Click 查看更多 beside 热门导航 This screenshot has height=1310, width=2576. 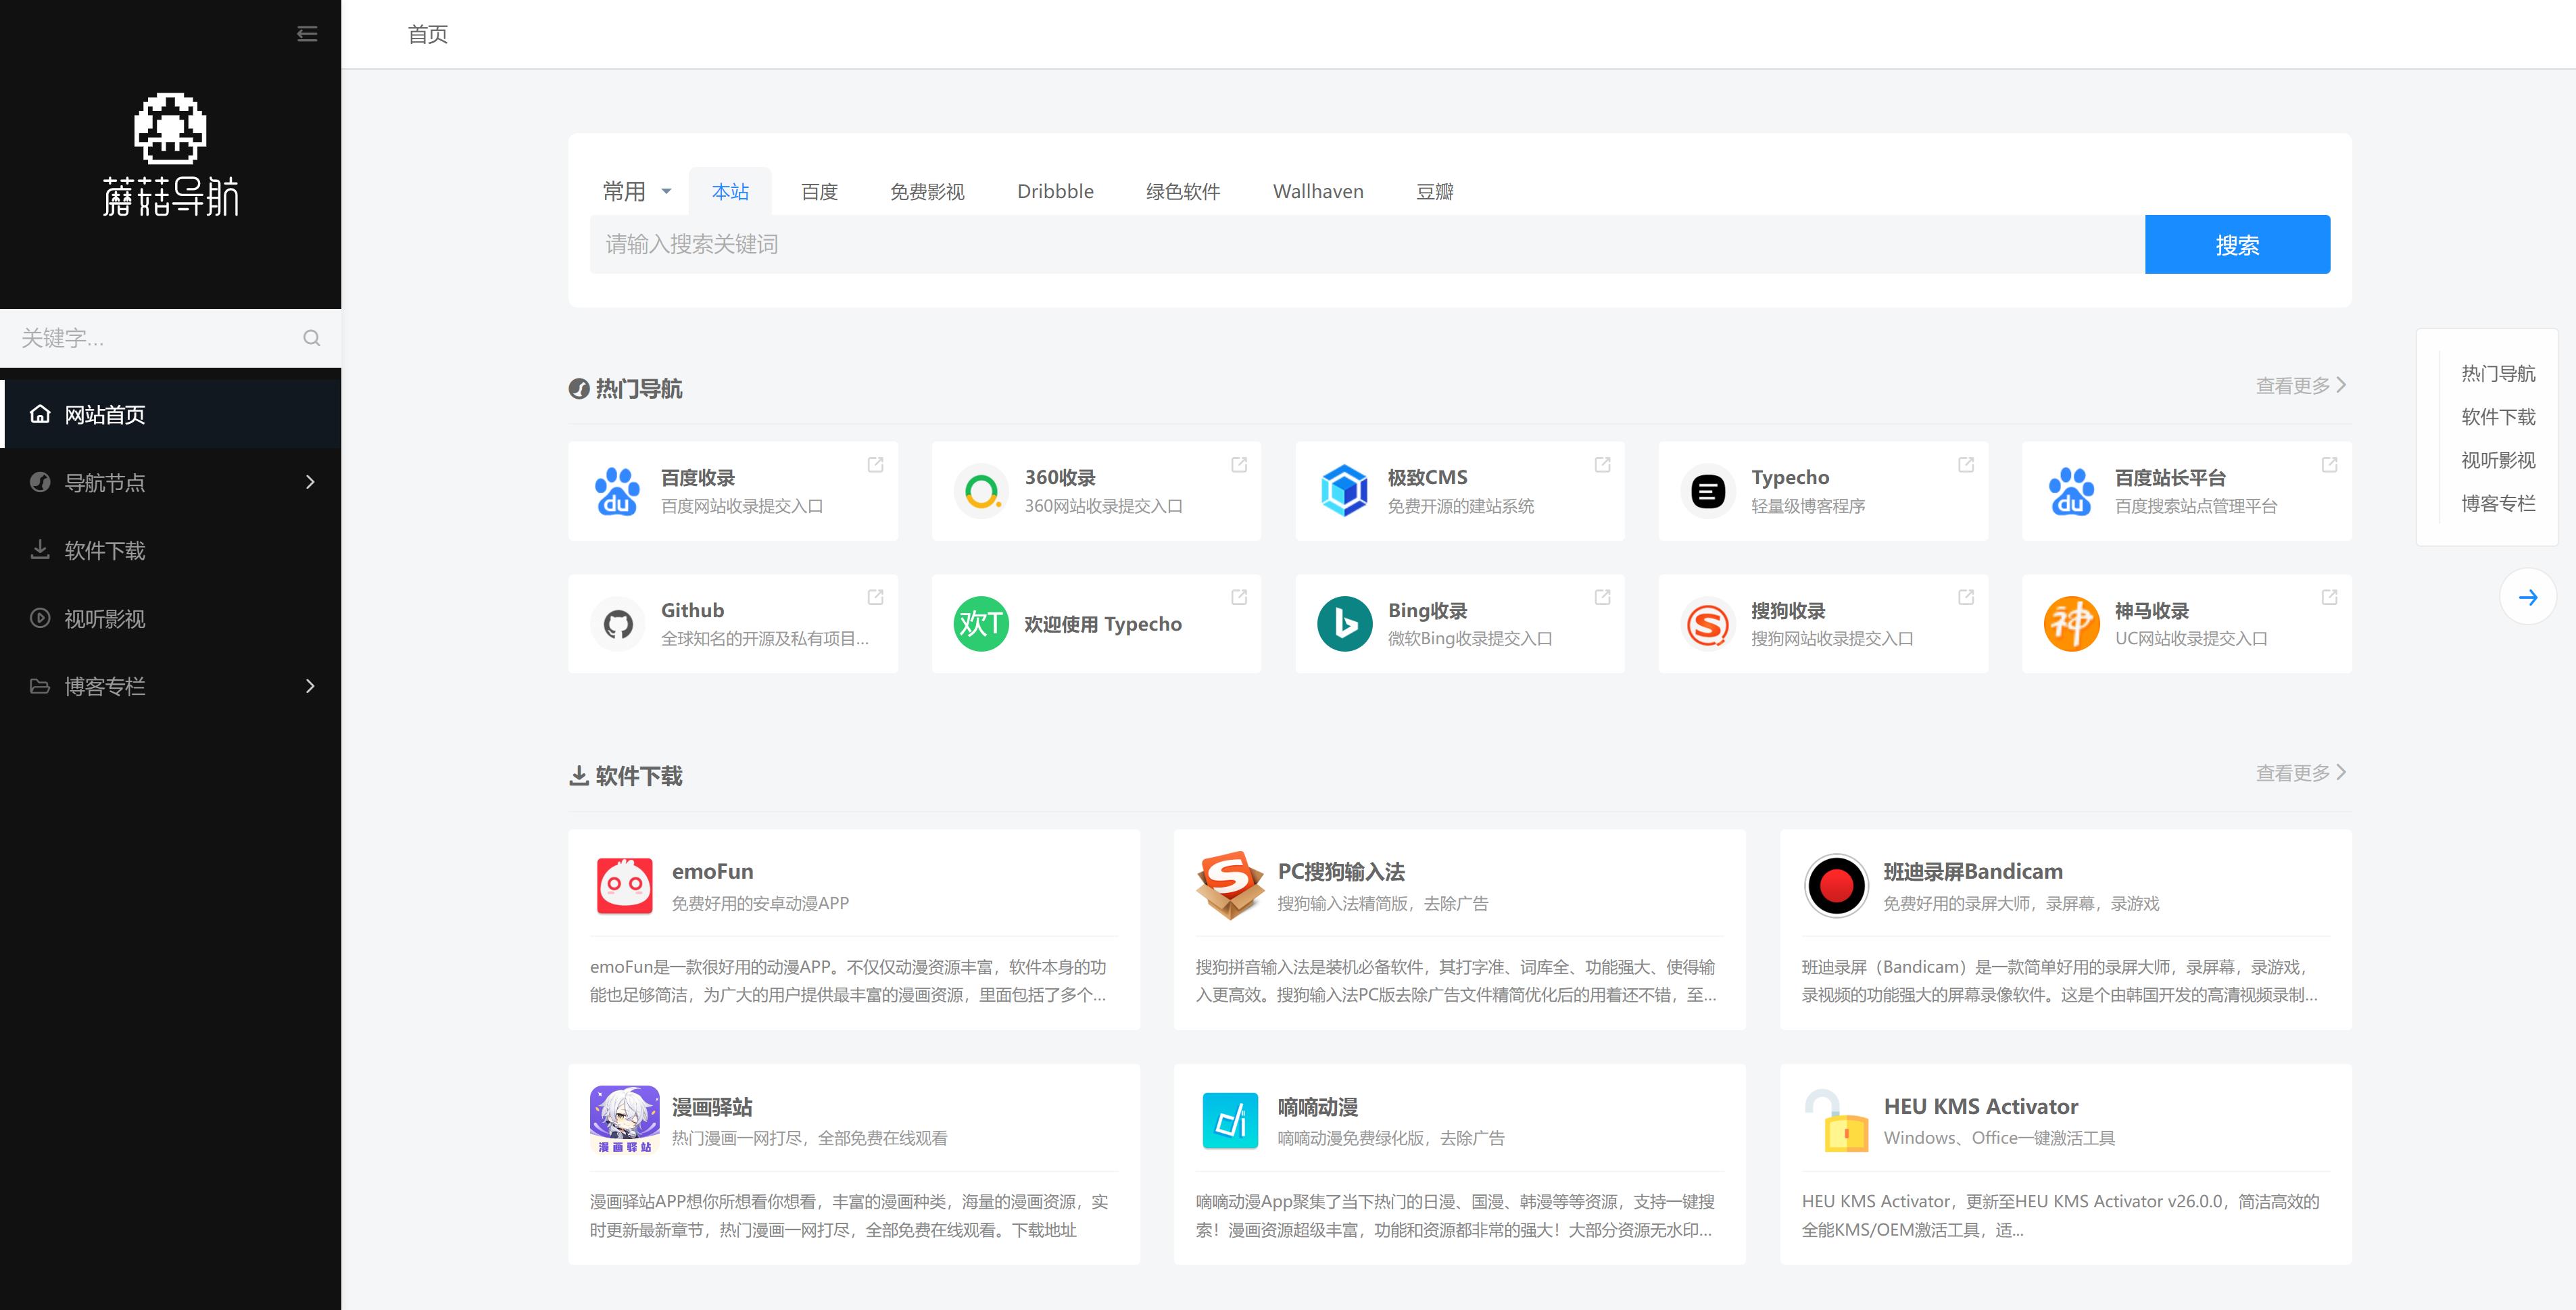[x=2299, y=385]
